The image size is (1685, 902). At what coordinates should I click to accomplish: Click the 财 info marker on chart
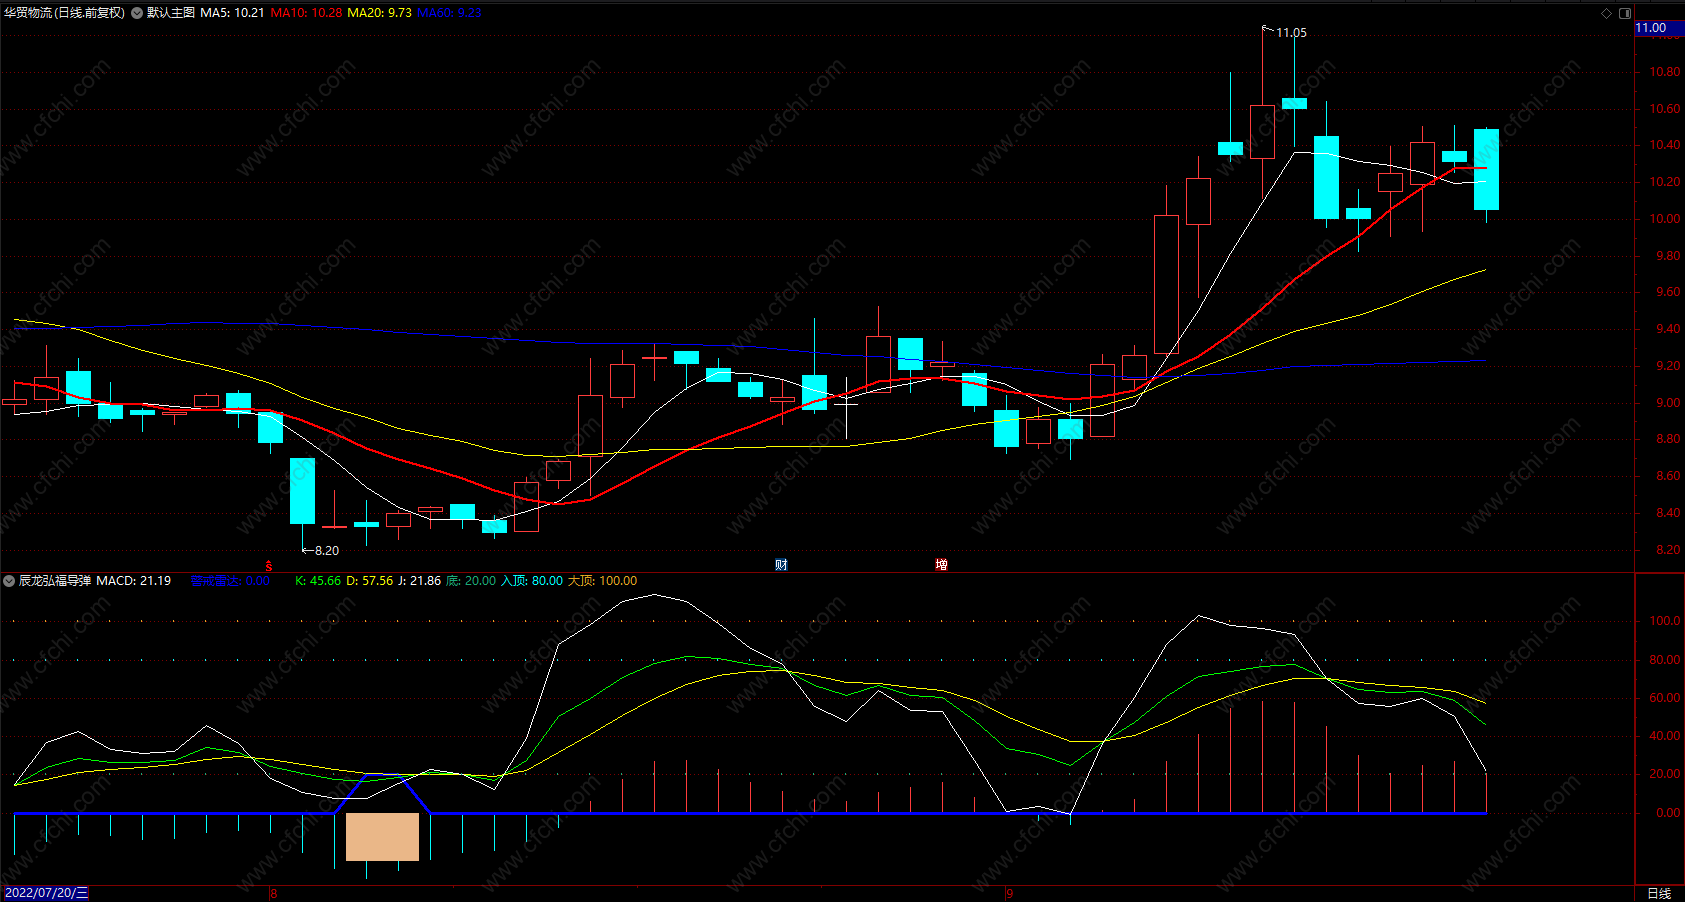coord(781,565)
